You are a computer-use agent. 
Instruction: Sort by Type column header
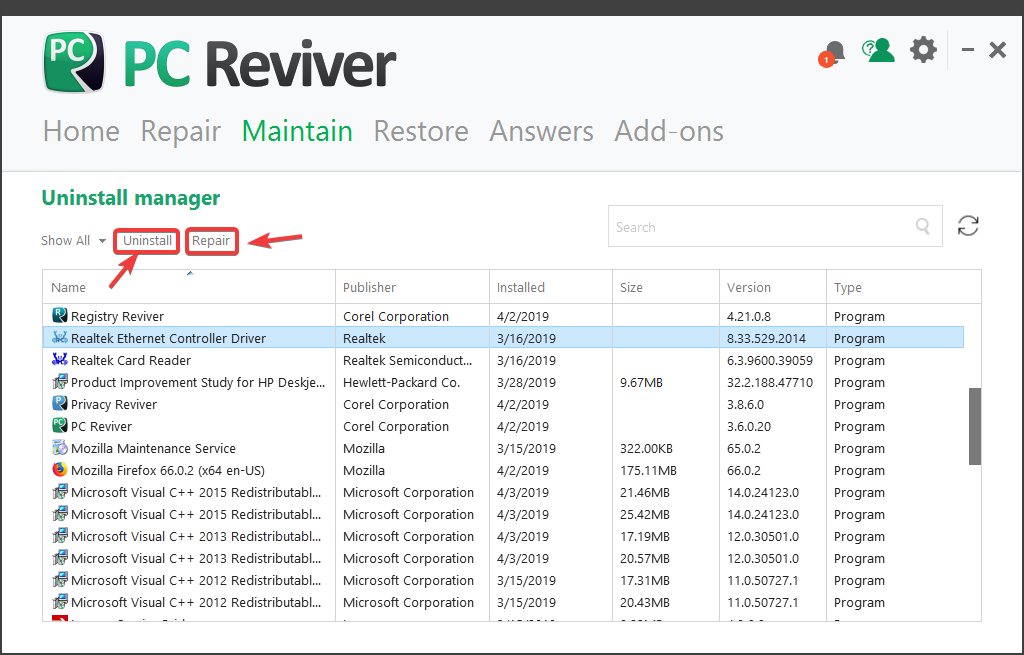tap(903, 287)
